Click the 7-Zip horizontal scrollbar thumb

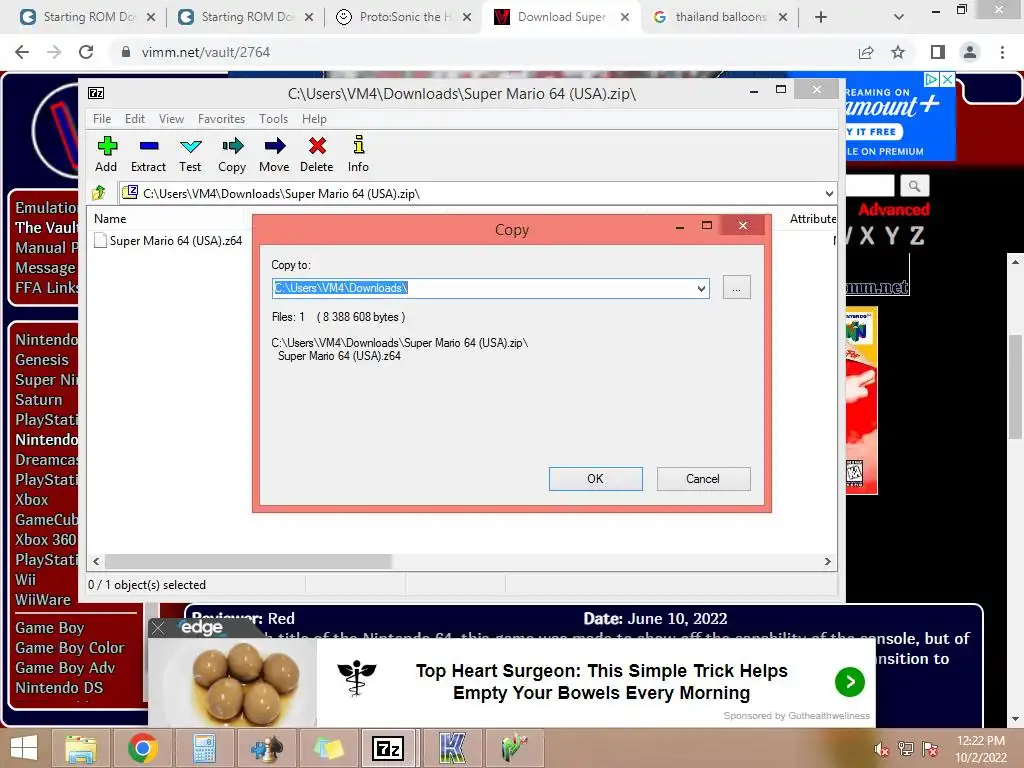pyautogui.click(x=248, y=561)
